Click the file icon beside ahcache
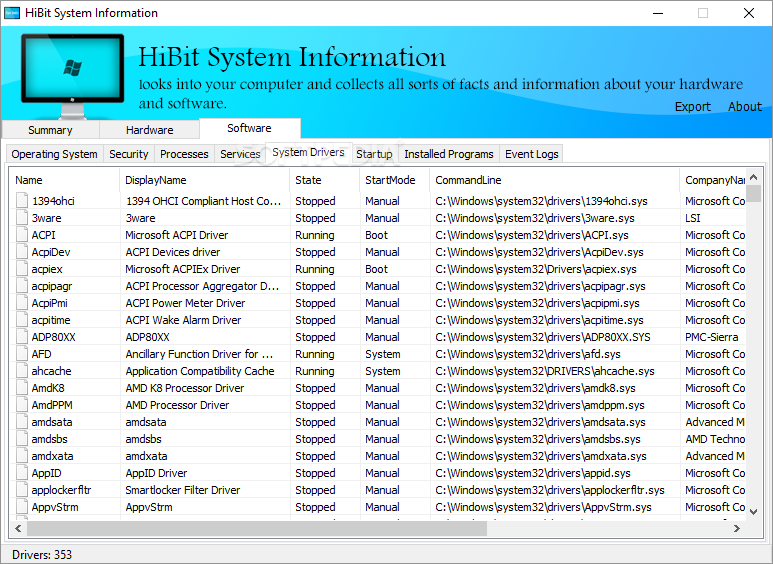This screenshot has height=564, width=773. (22, 371)
